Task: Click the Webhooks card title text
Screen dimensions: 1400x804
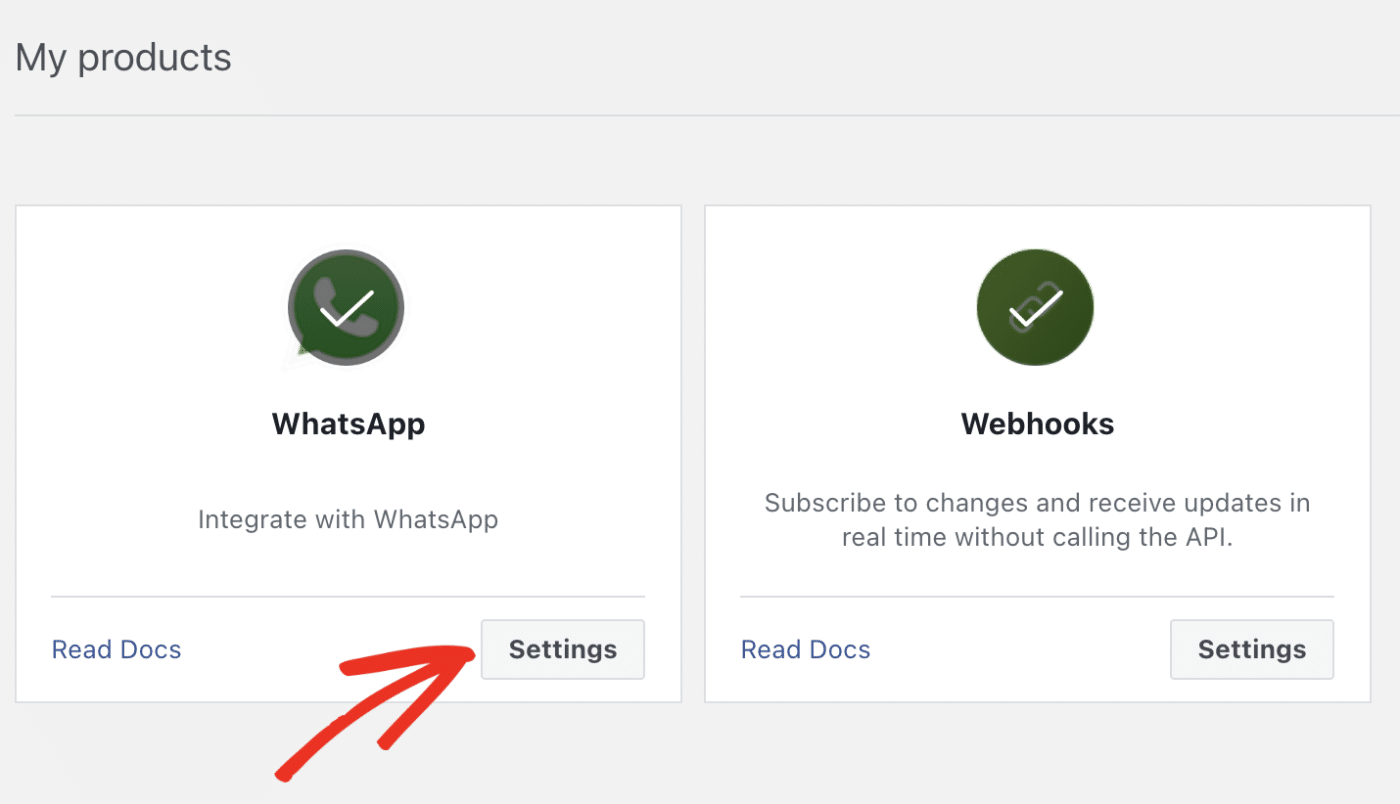Action: tap(1037, 423)
